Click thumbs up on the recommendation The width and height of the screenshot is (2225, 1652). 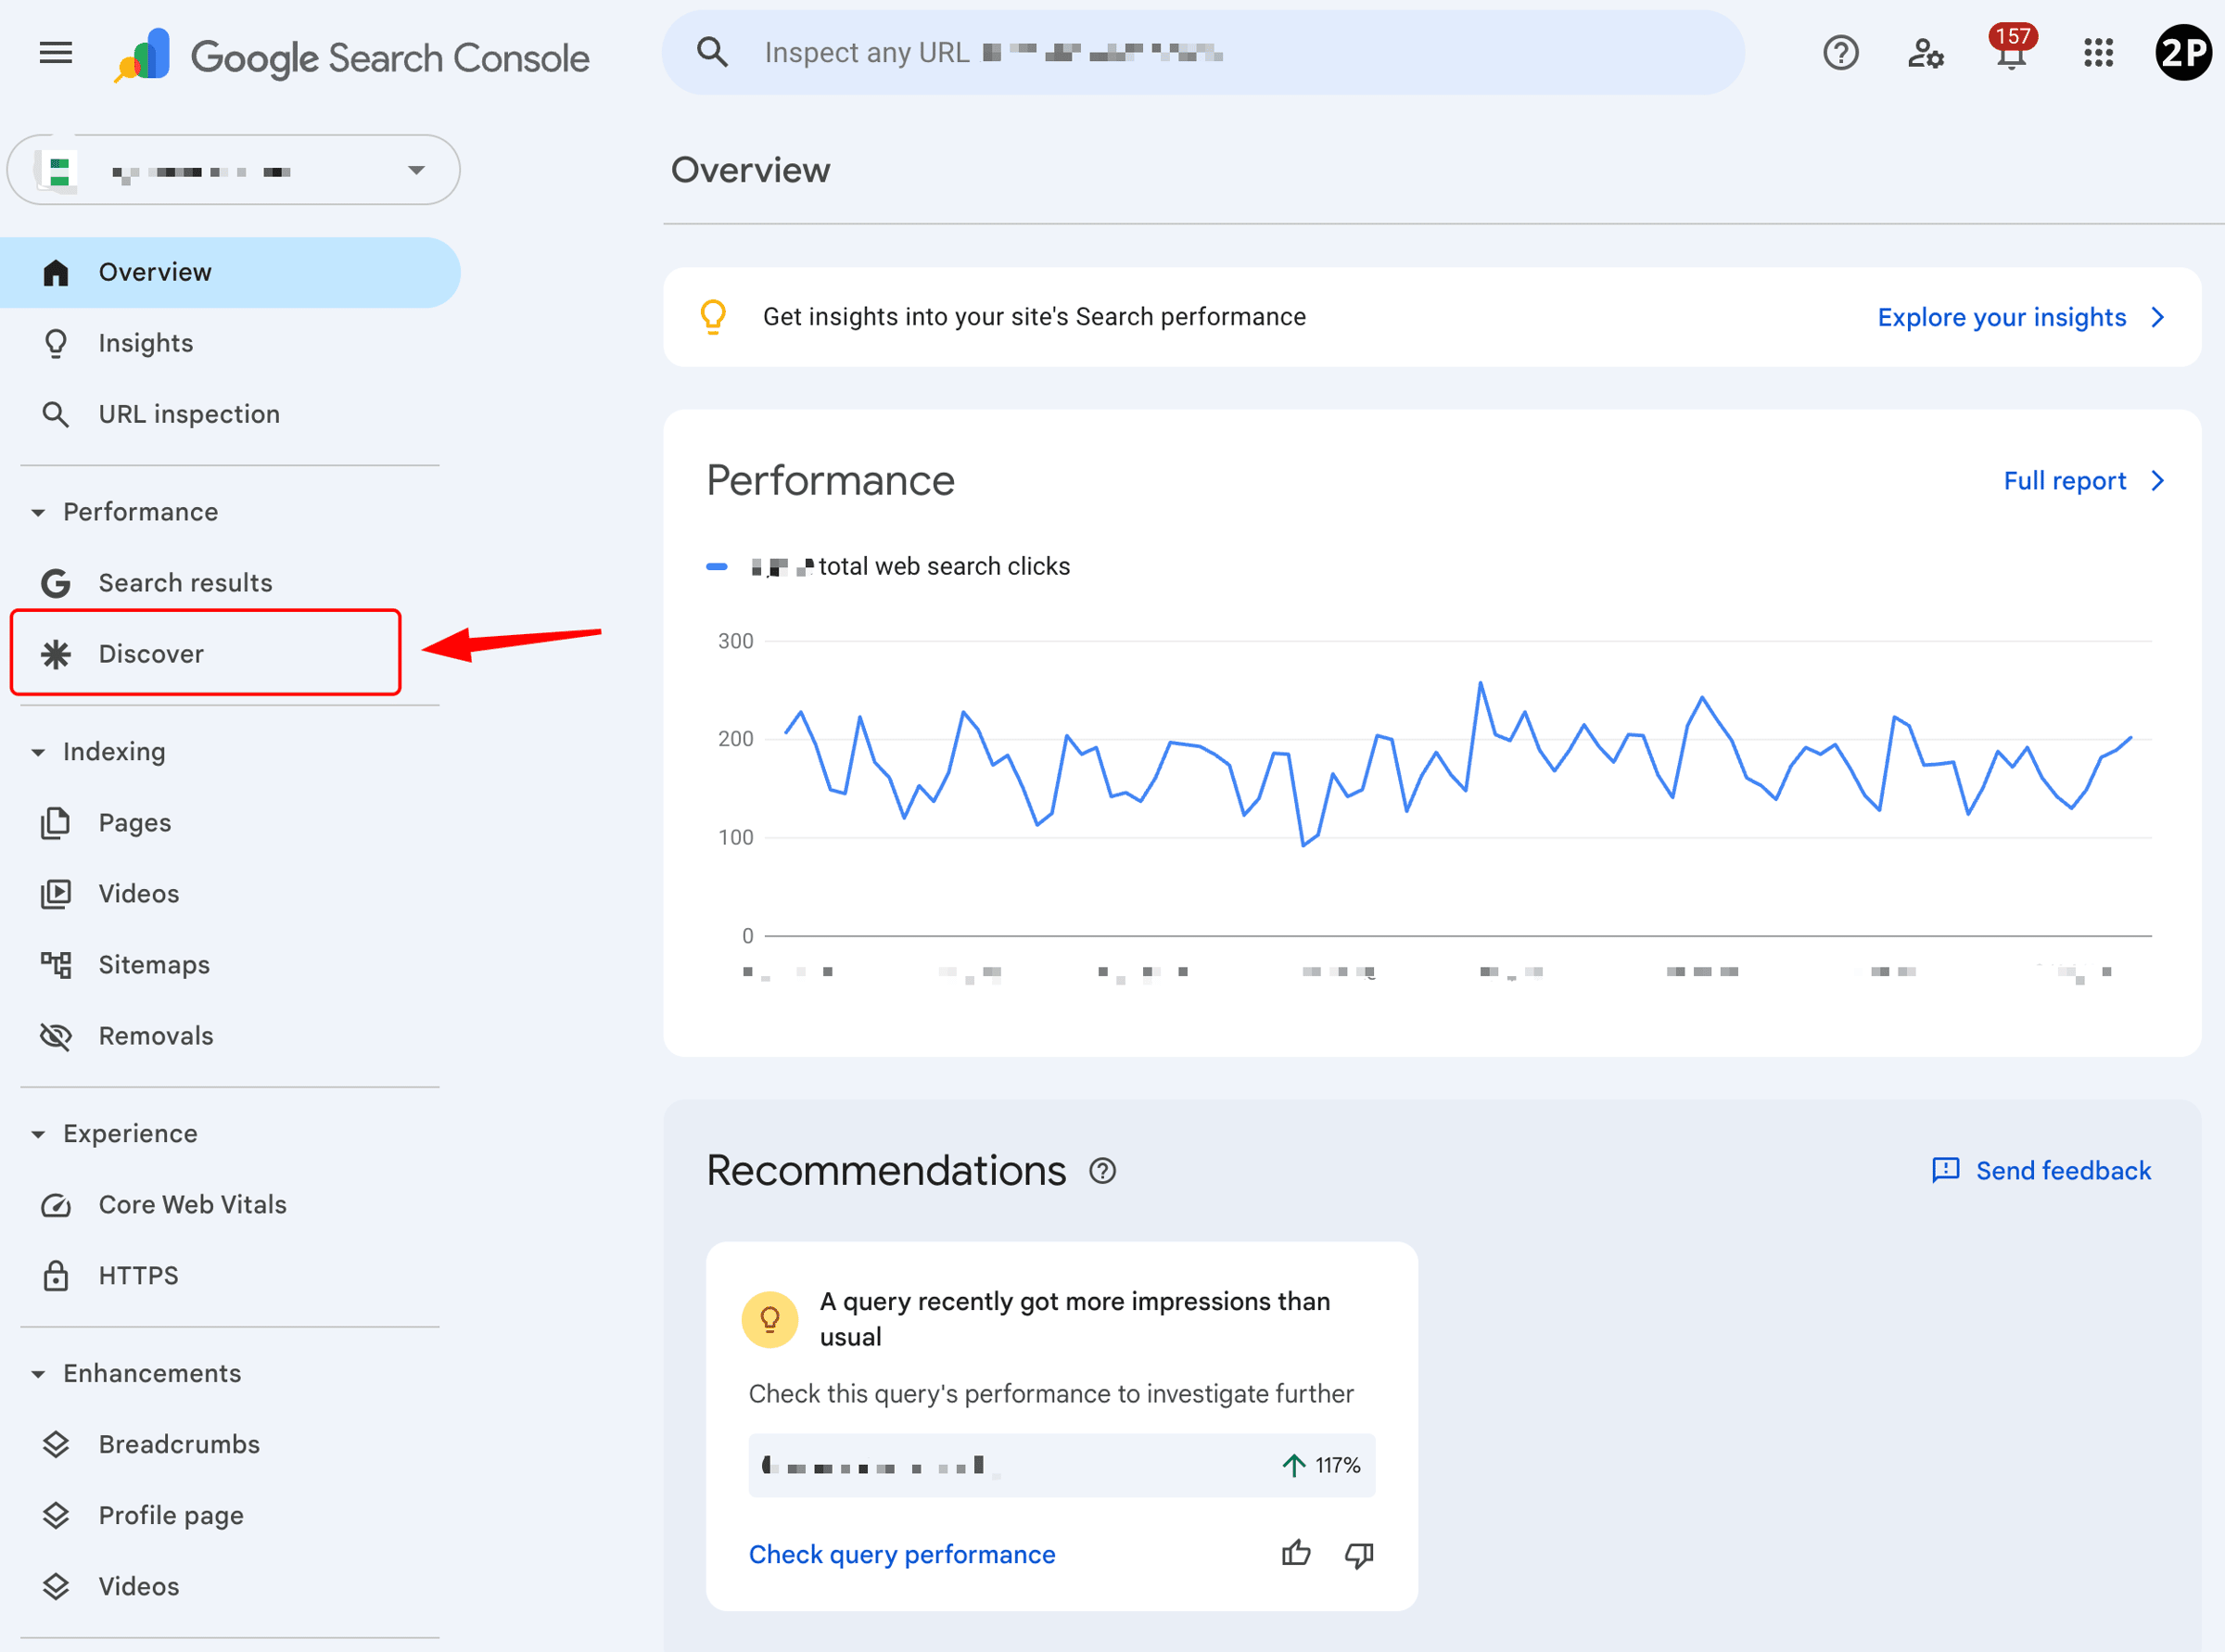[x=1296, y=1553]
